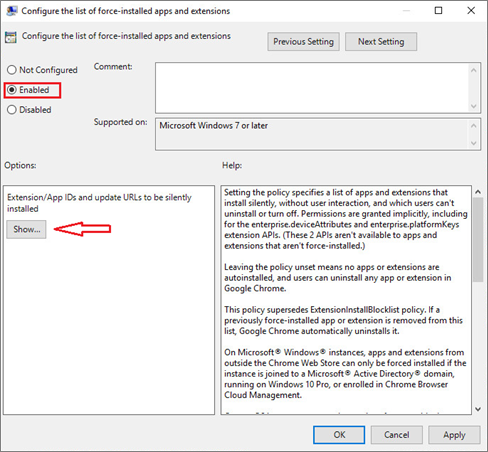The height and width of the screenshot is (452, 488).
Task: Click the Comment box scroll up arrow
Action: (474, 70)
